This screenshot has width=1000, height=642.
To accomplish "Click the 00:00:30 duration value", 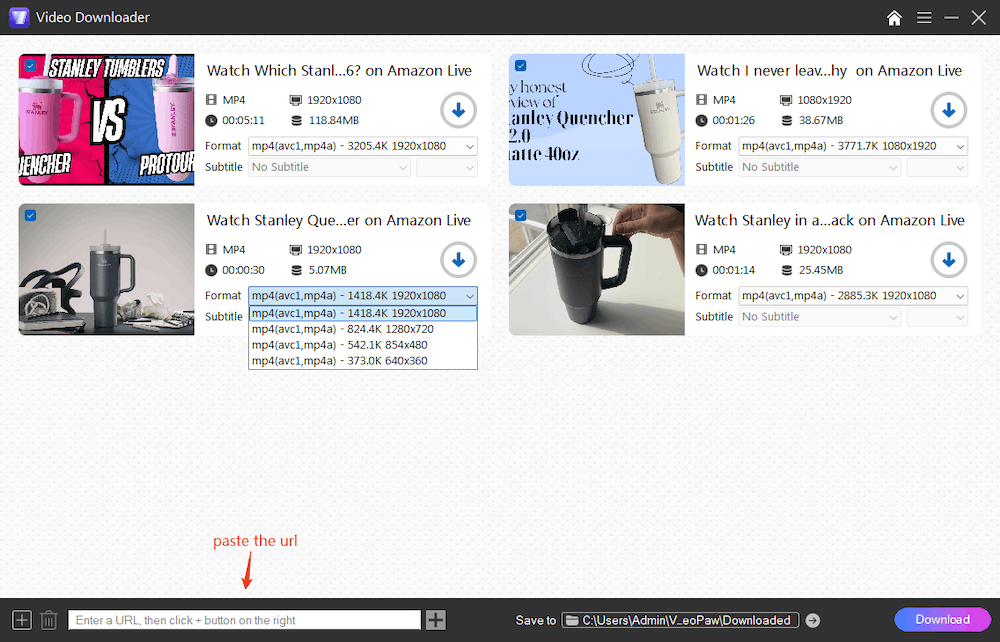I will point(243,270).
